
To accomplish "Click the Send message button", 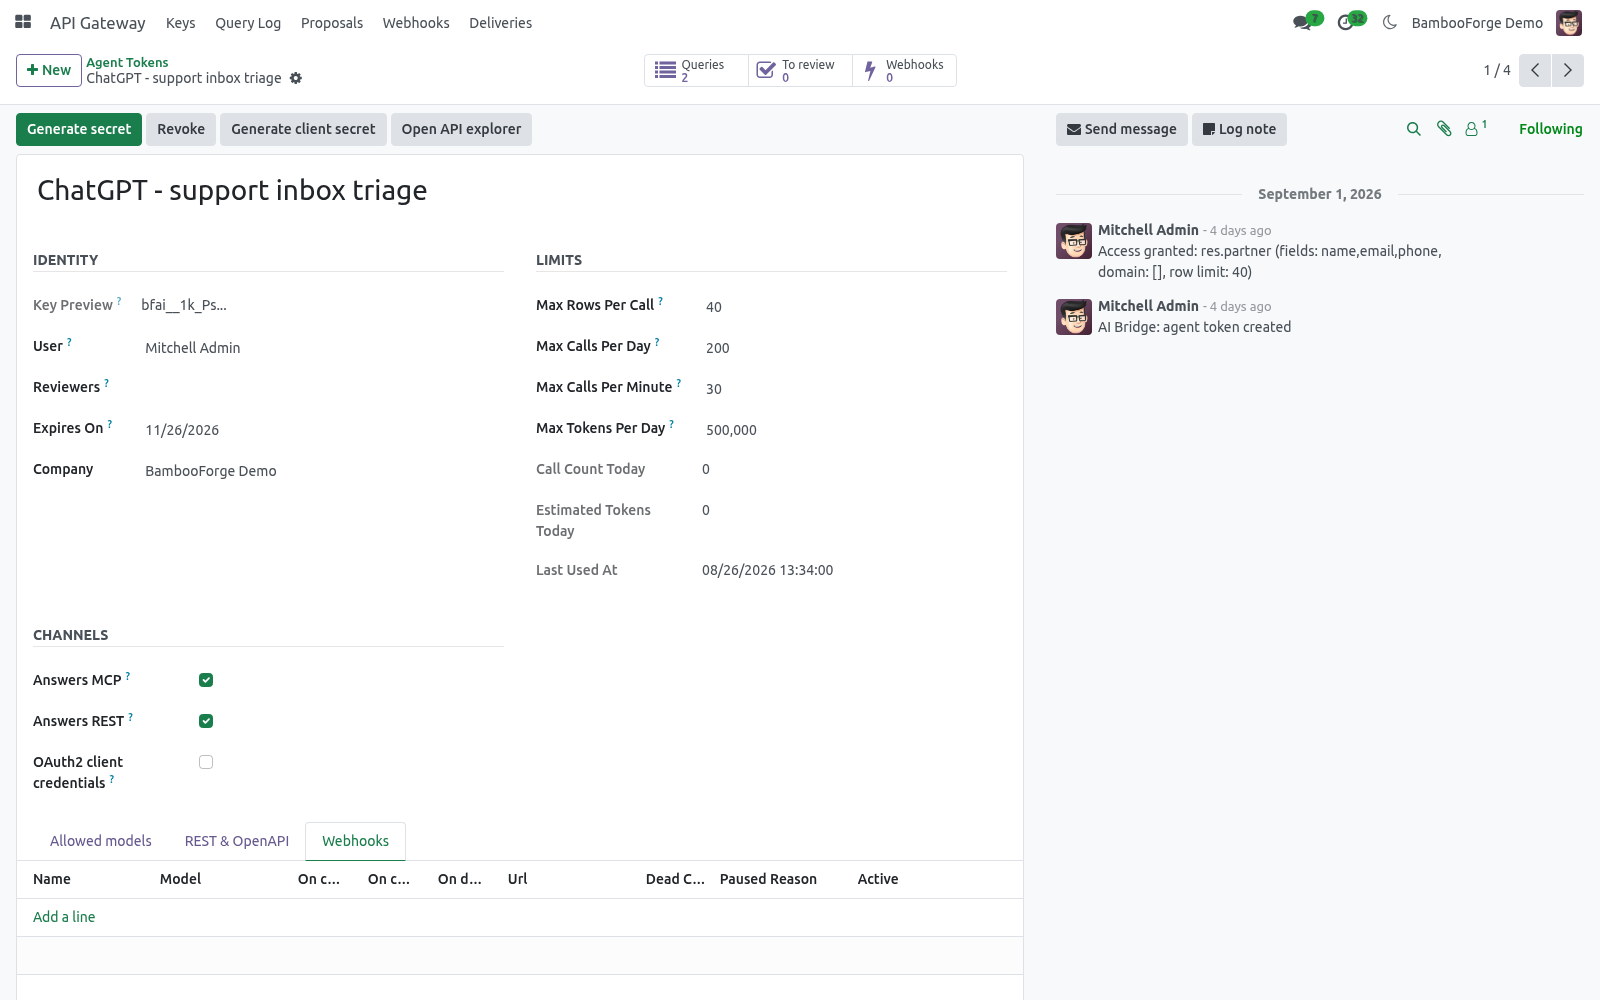I will (1122, 129).
